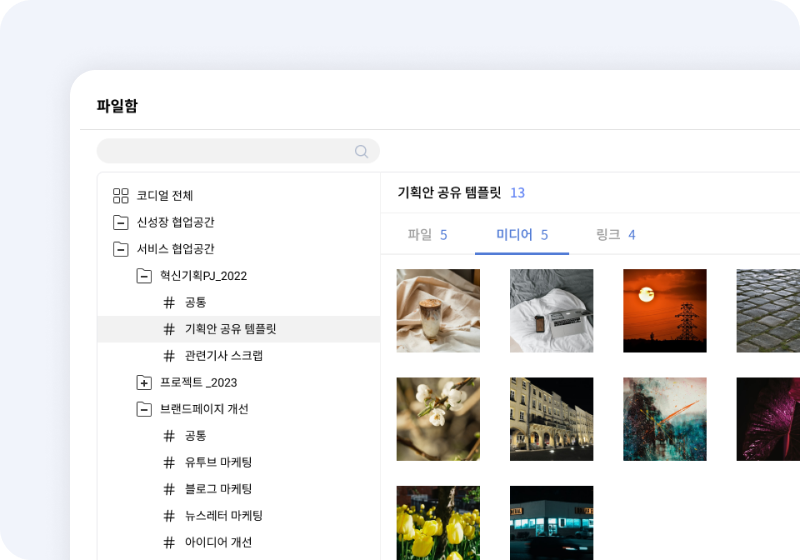Open the cobblestone pavement thumbnail
The width and height of the screenshot is (800, 560).
point(768,311)
